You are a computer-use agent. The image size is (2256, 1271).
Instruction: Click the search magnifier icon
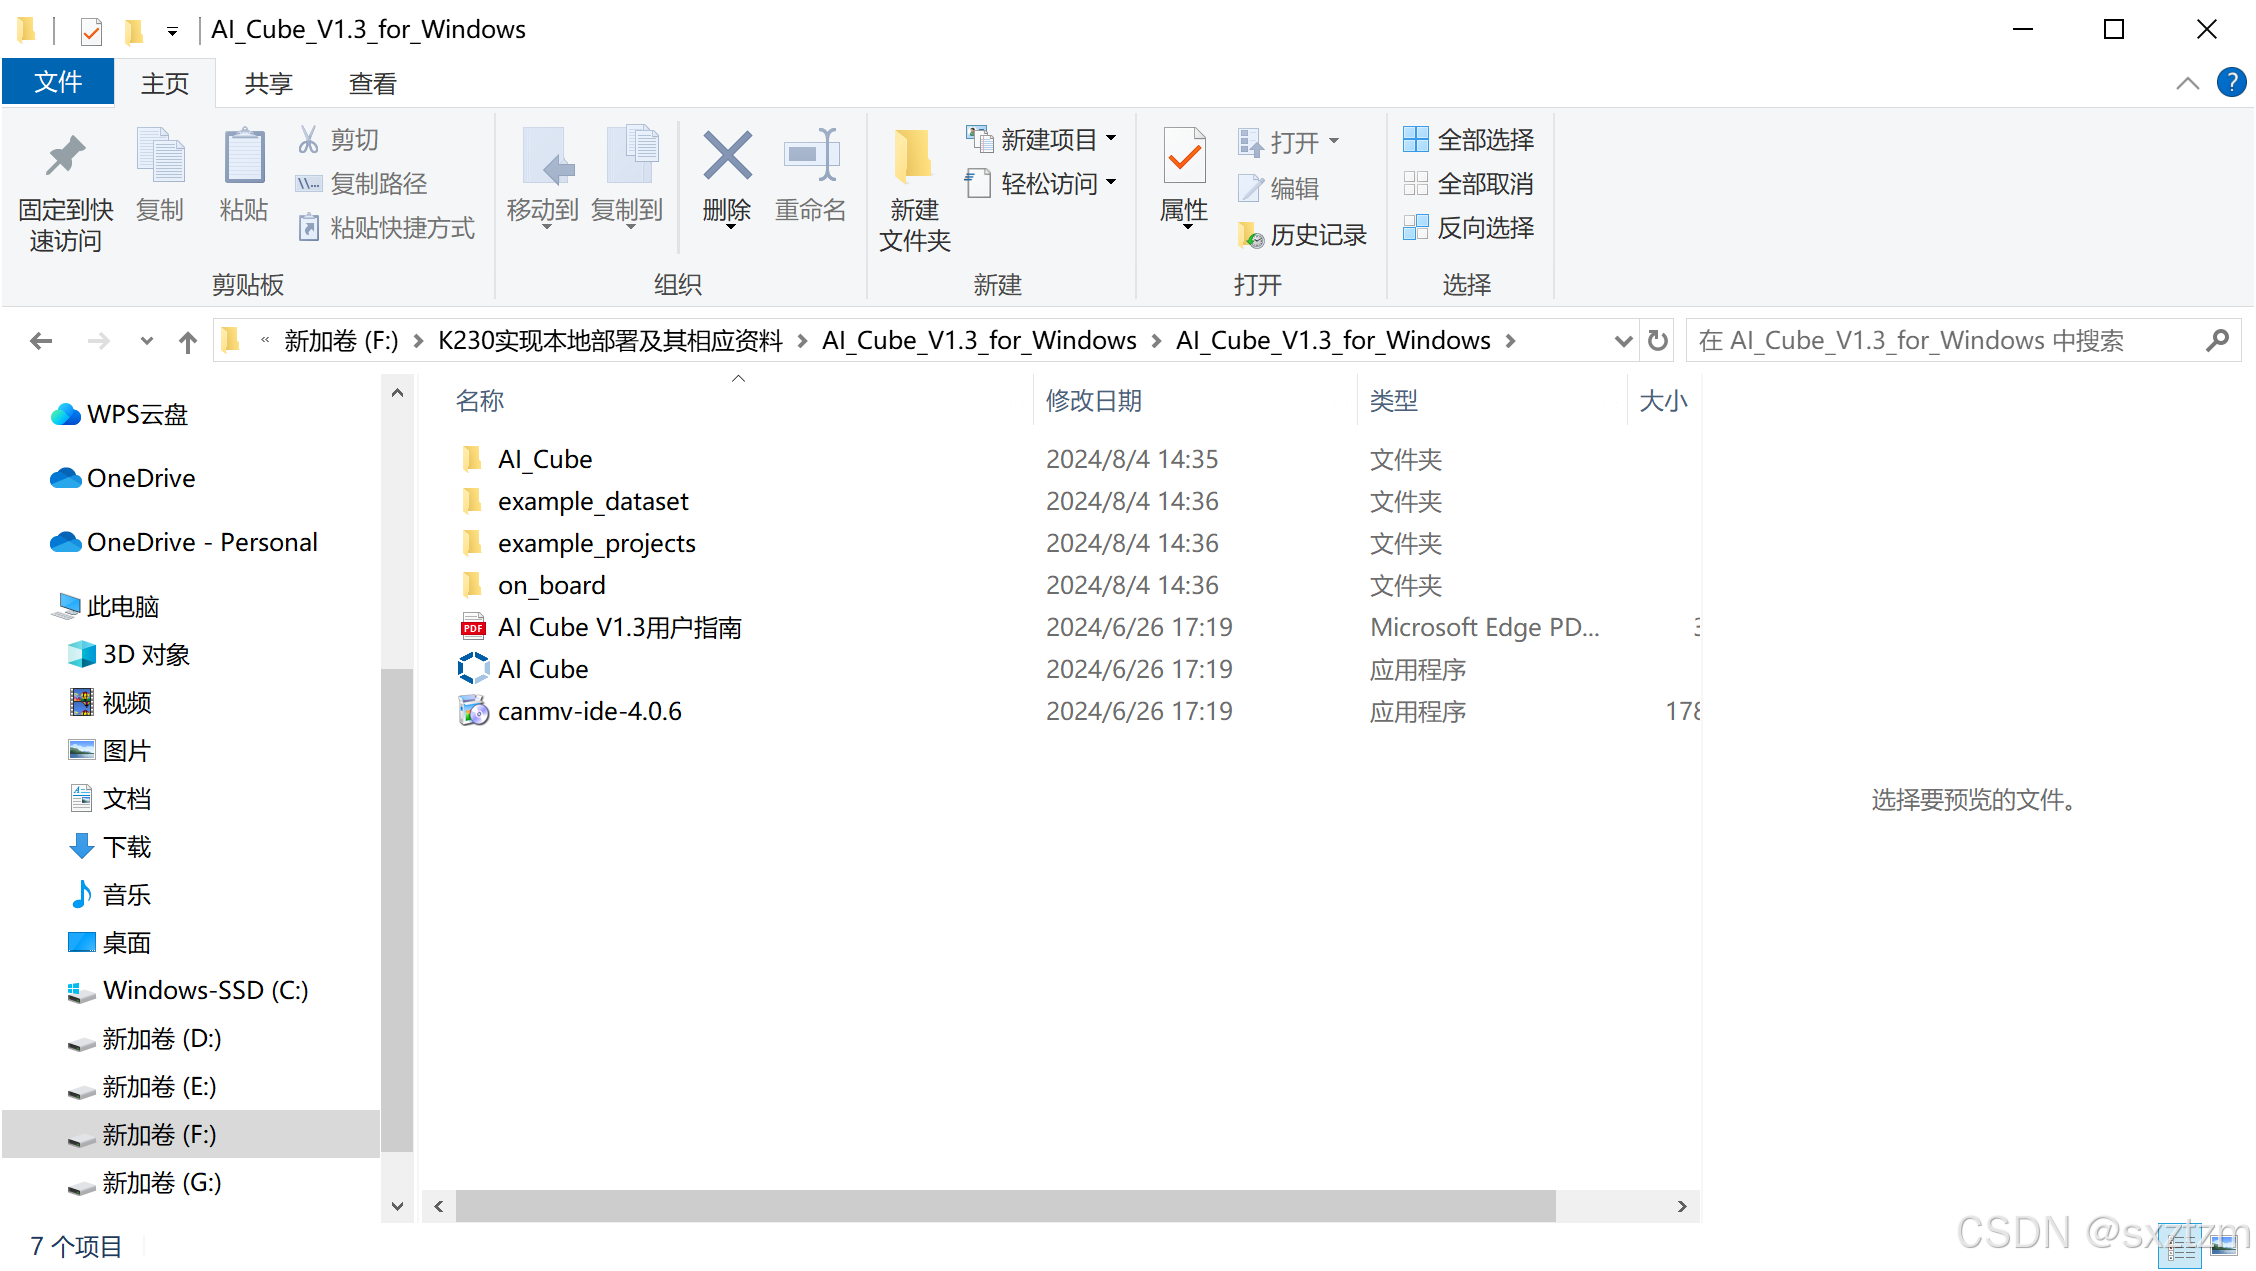(2217, 341)
